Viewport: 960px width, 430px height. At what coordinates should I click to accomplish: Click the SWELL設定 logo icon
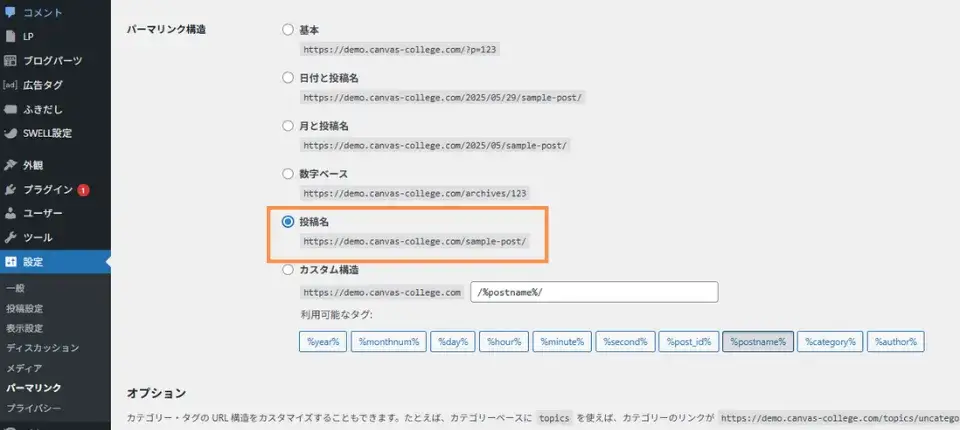pyautogui.click(x=10, y=133)
